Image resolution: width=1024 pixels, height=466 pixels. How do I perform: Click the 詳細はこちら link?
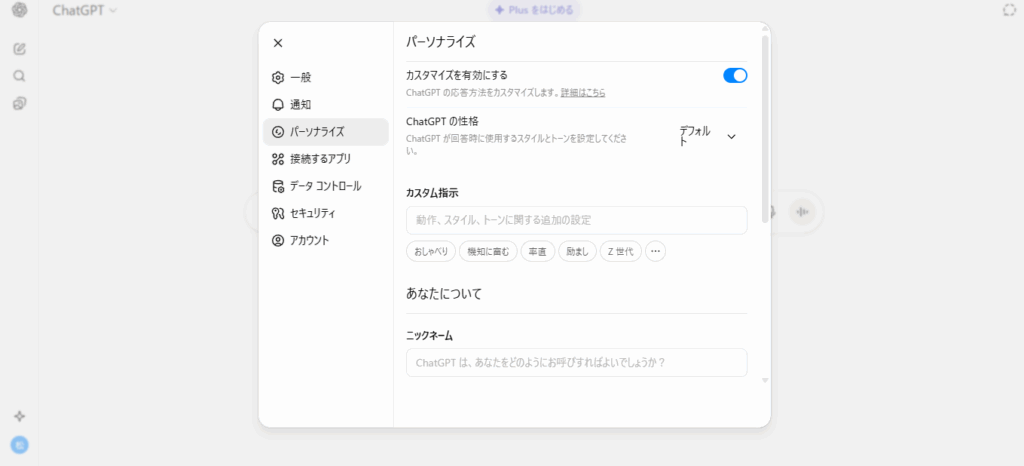pos(582,92)
